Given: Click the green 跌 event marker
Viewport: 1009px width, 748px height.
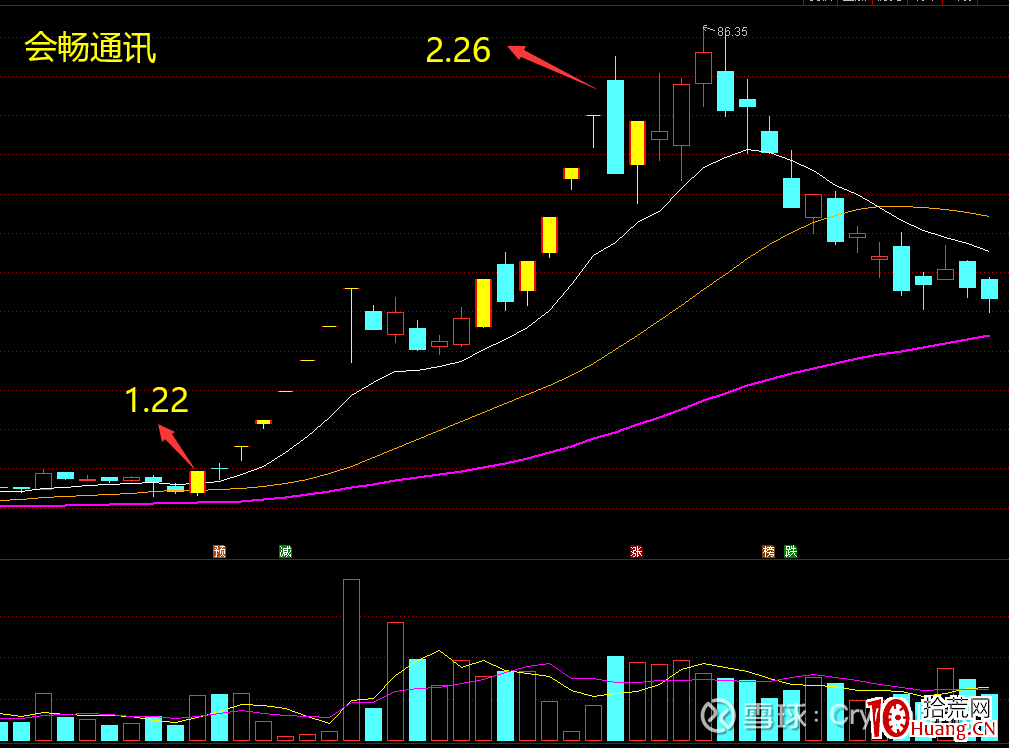Looking at the screenshot, I should click(790, 551).
